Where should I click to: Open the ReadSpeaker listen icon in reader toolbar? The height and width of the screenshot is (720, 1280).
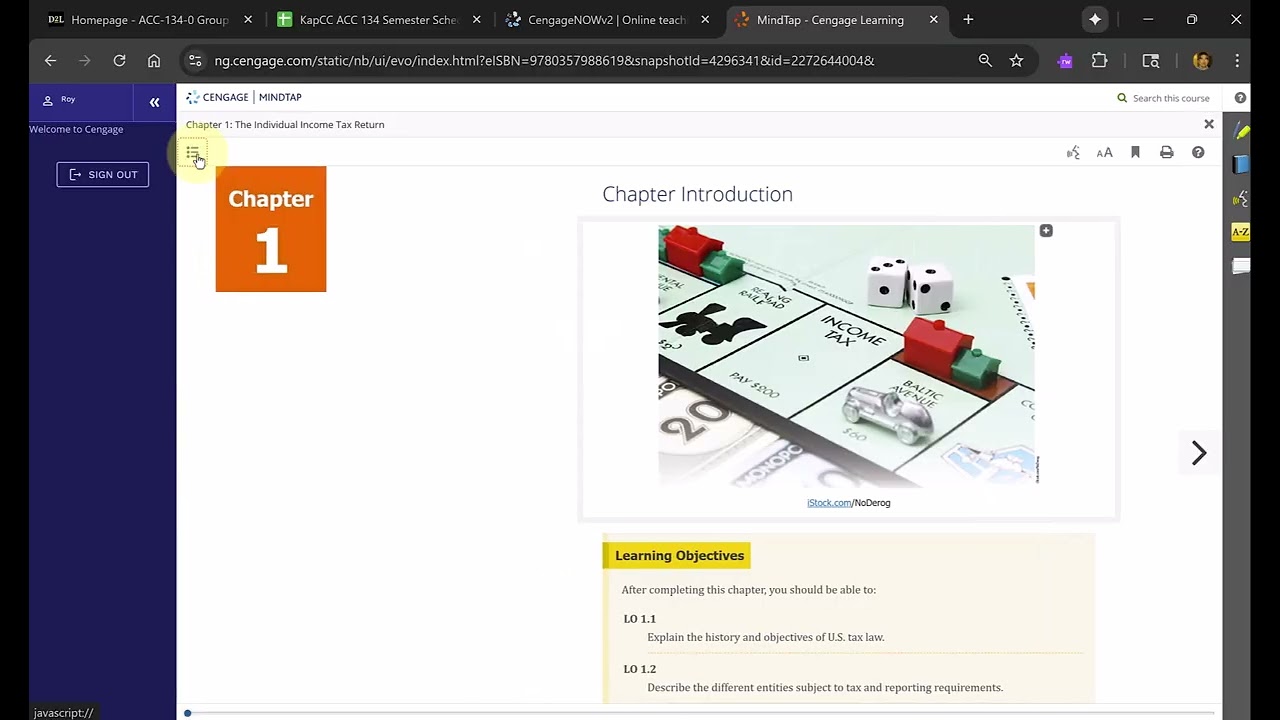[x=1073, y=153]
